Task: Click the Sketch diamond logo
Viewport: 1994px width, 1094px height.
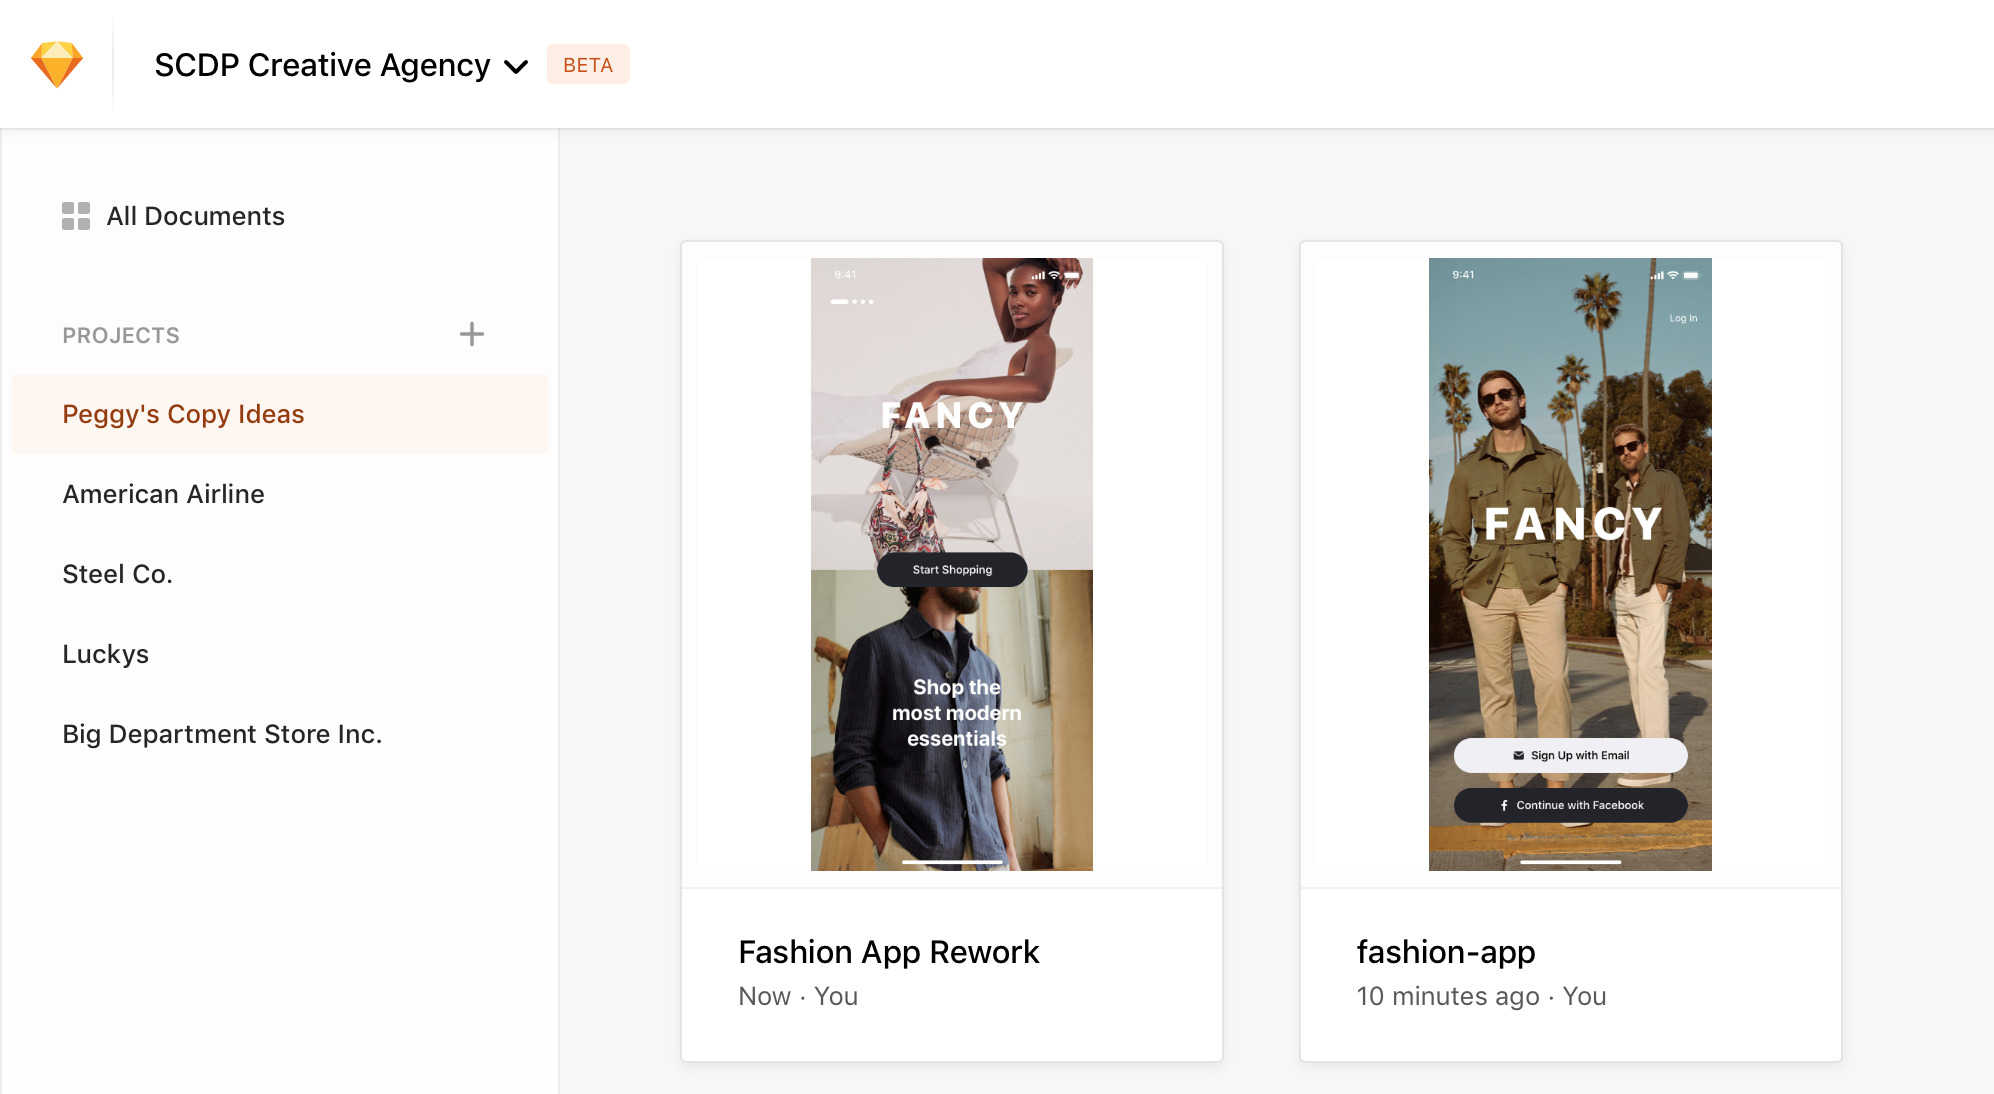Action: click(x=57, y=64)
